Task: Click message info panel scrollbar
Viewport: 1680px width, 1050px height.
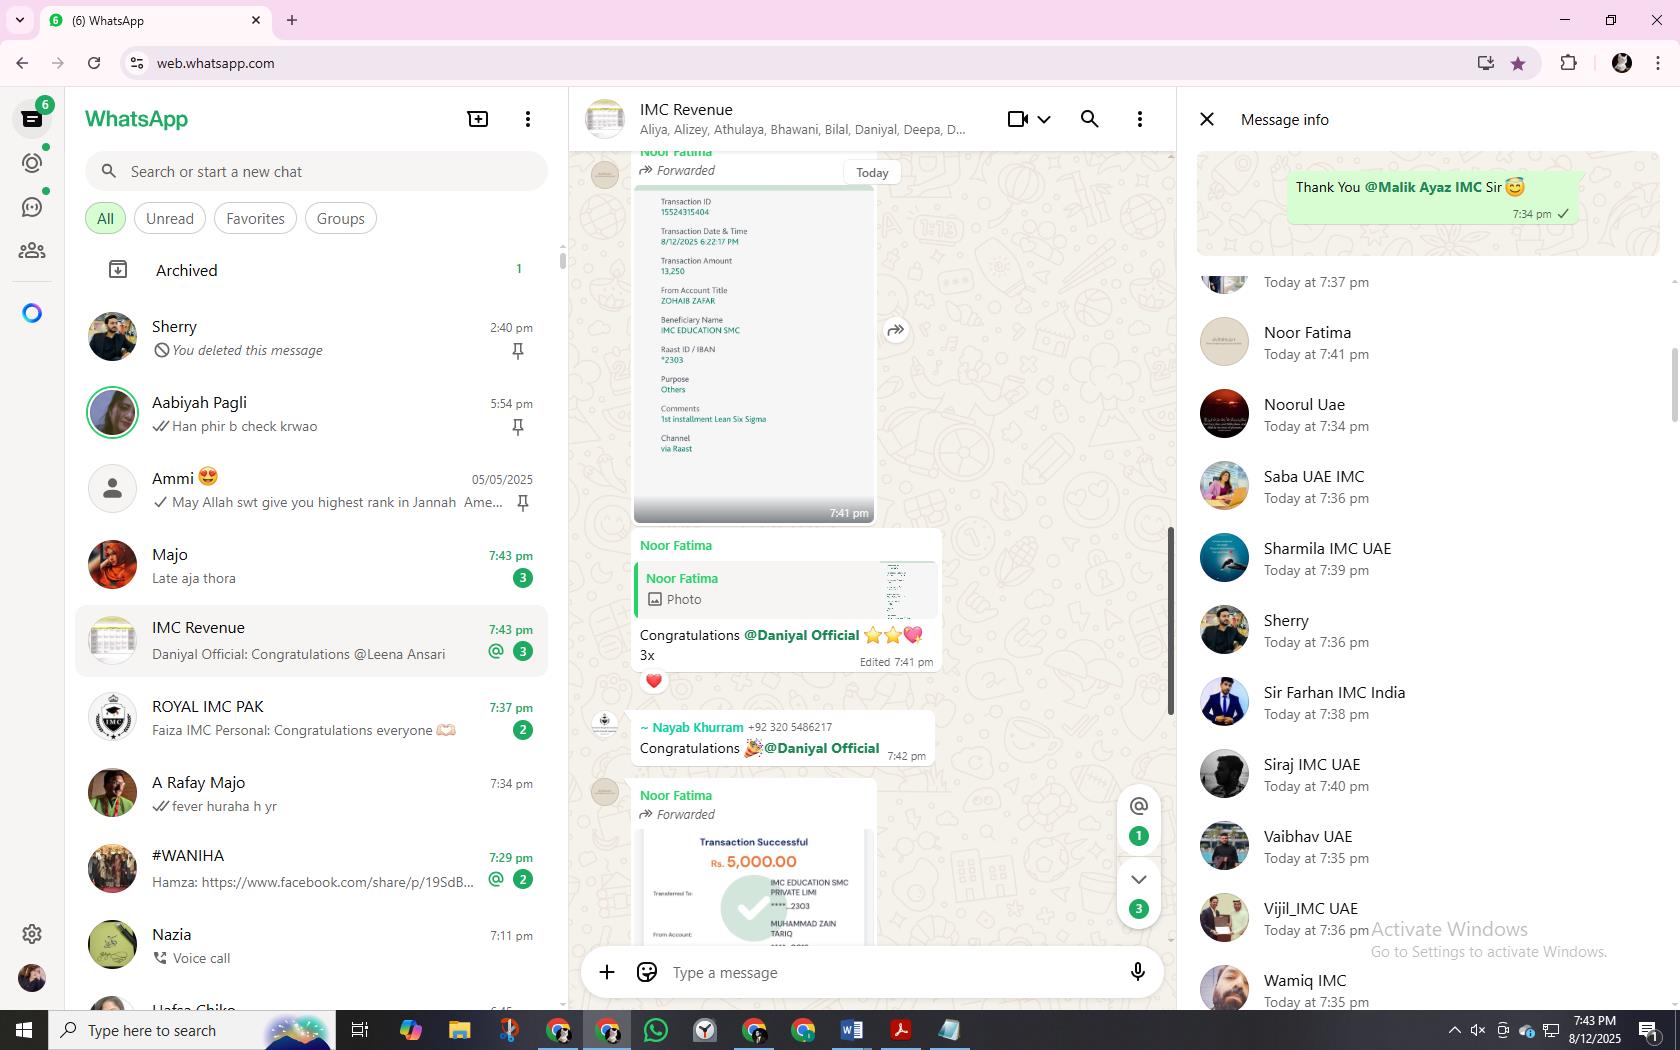Action: coord(1675,385)
